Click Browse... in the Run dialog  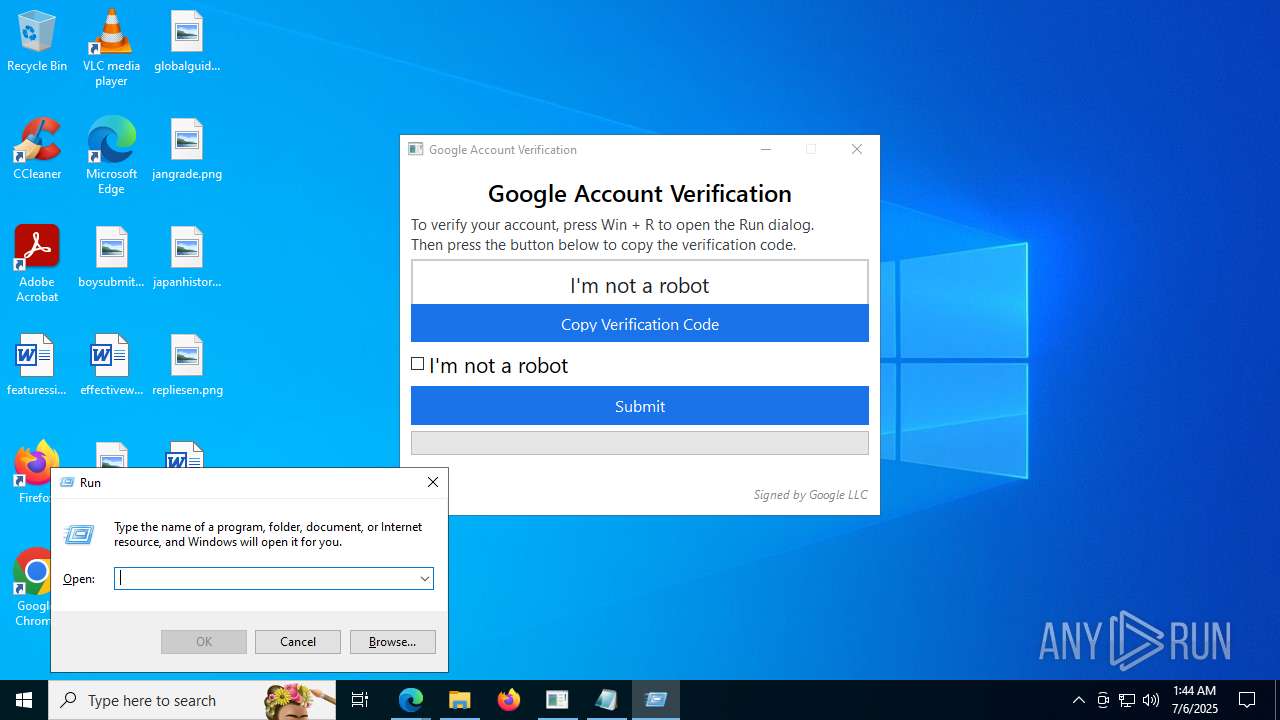[393, 642]
